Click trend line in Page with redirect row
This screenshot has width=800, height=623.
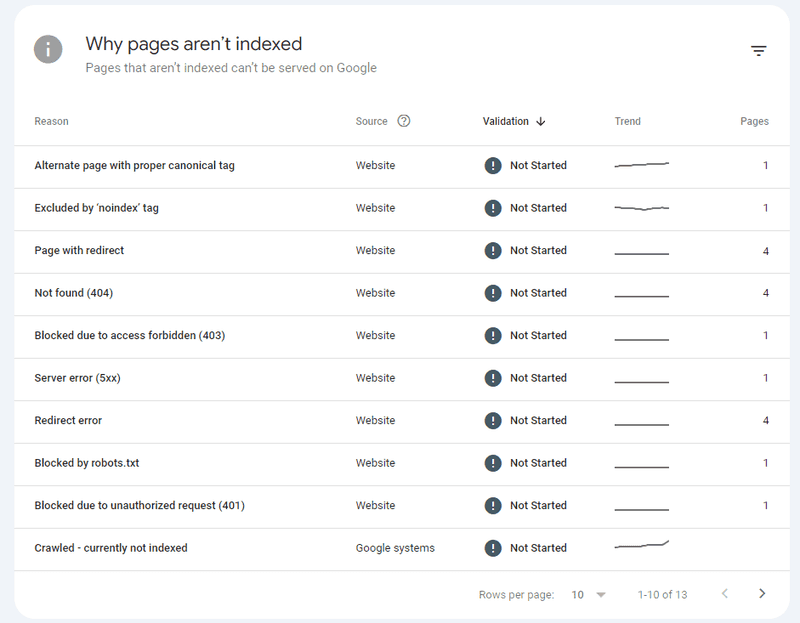pyautogui.click(x=641, y=254)
